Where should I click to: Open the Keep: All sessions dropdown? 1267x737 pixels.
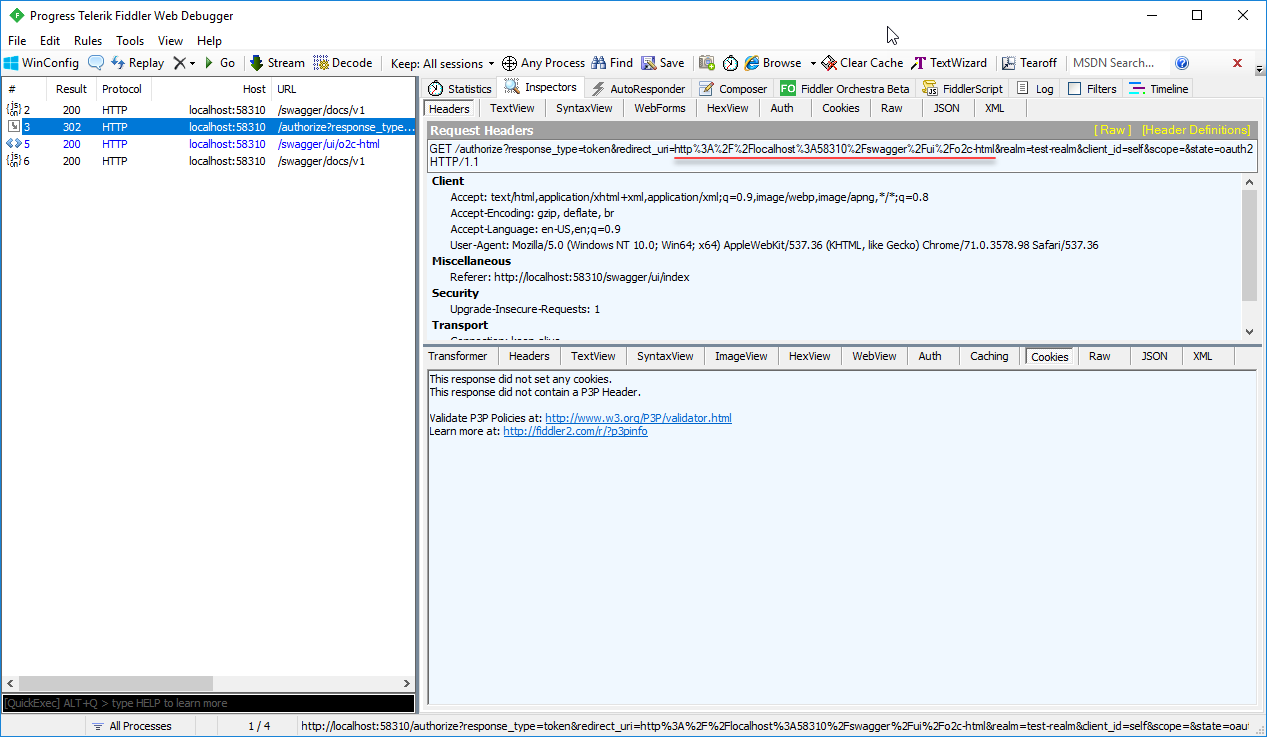pyautogui.click(x=442, y=63)
